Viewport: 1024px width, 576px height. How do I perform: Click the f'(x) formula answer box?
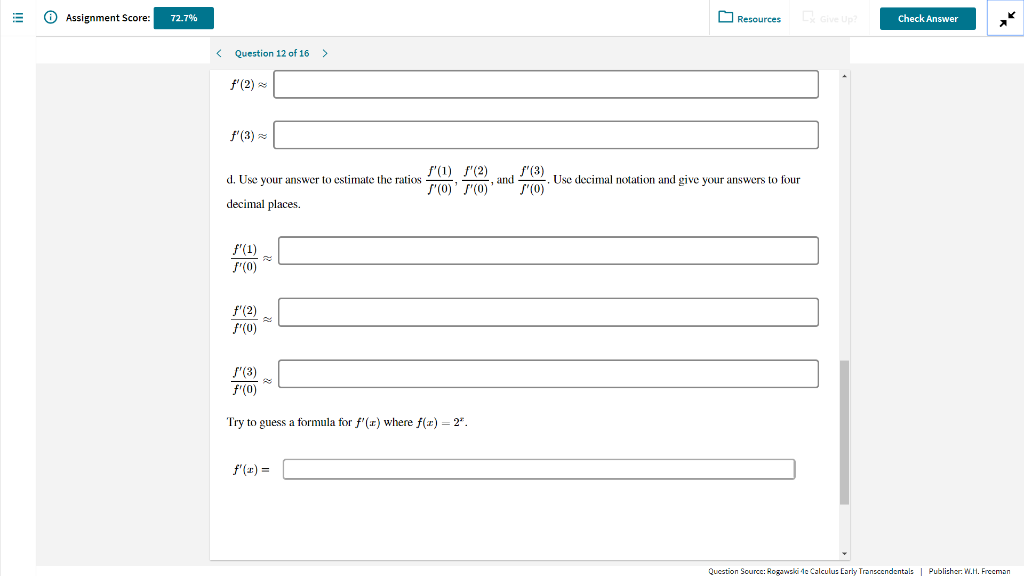point(539,468)
